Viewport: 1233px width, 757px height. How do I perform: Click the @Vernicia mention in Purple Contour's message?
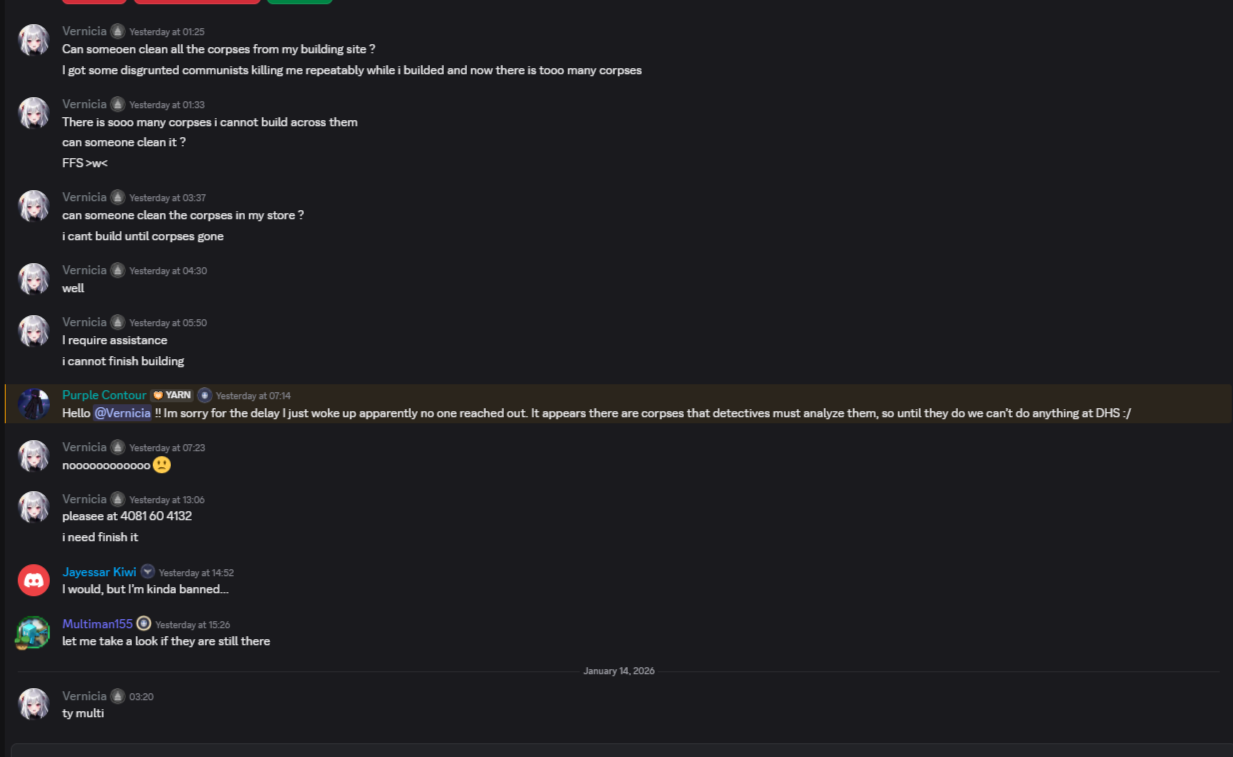(x=122, y=413)
